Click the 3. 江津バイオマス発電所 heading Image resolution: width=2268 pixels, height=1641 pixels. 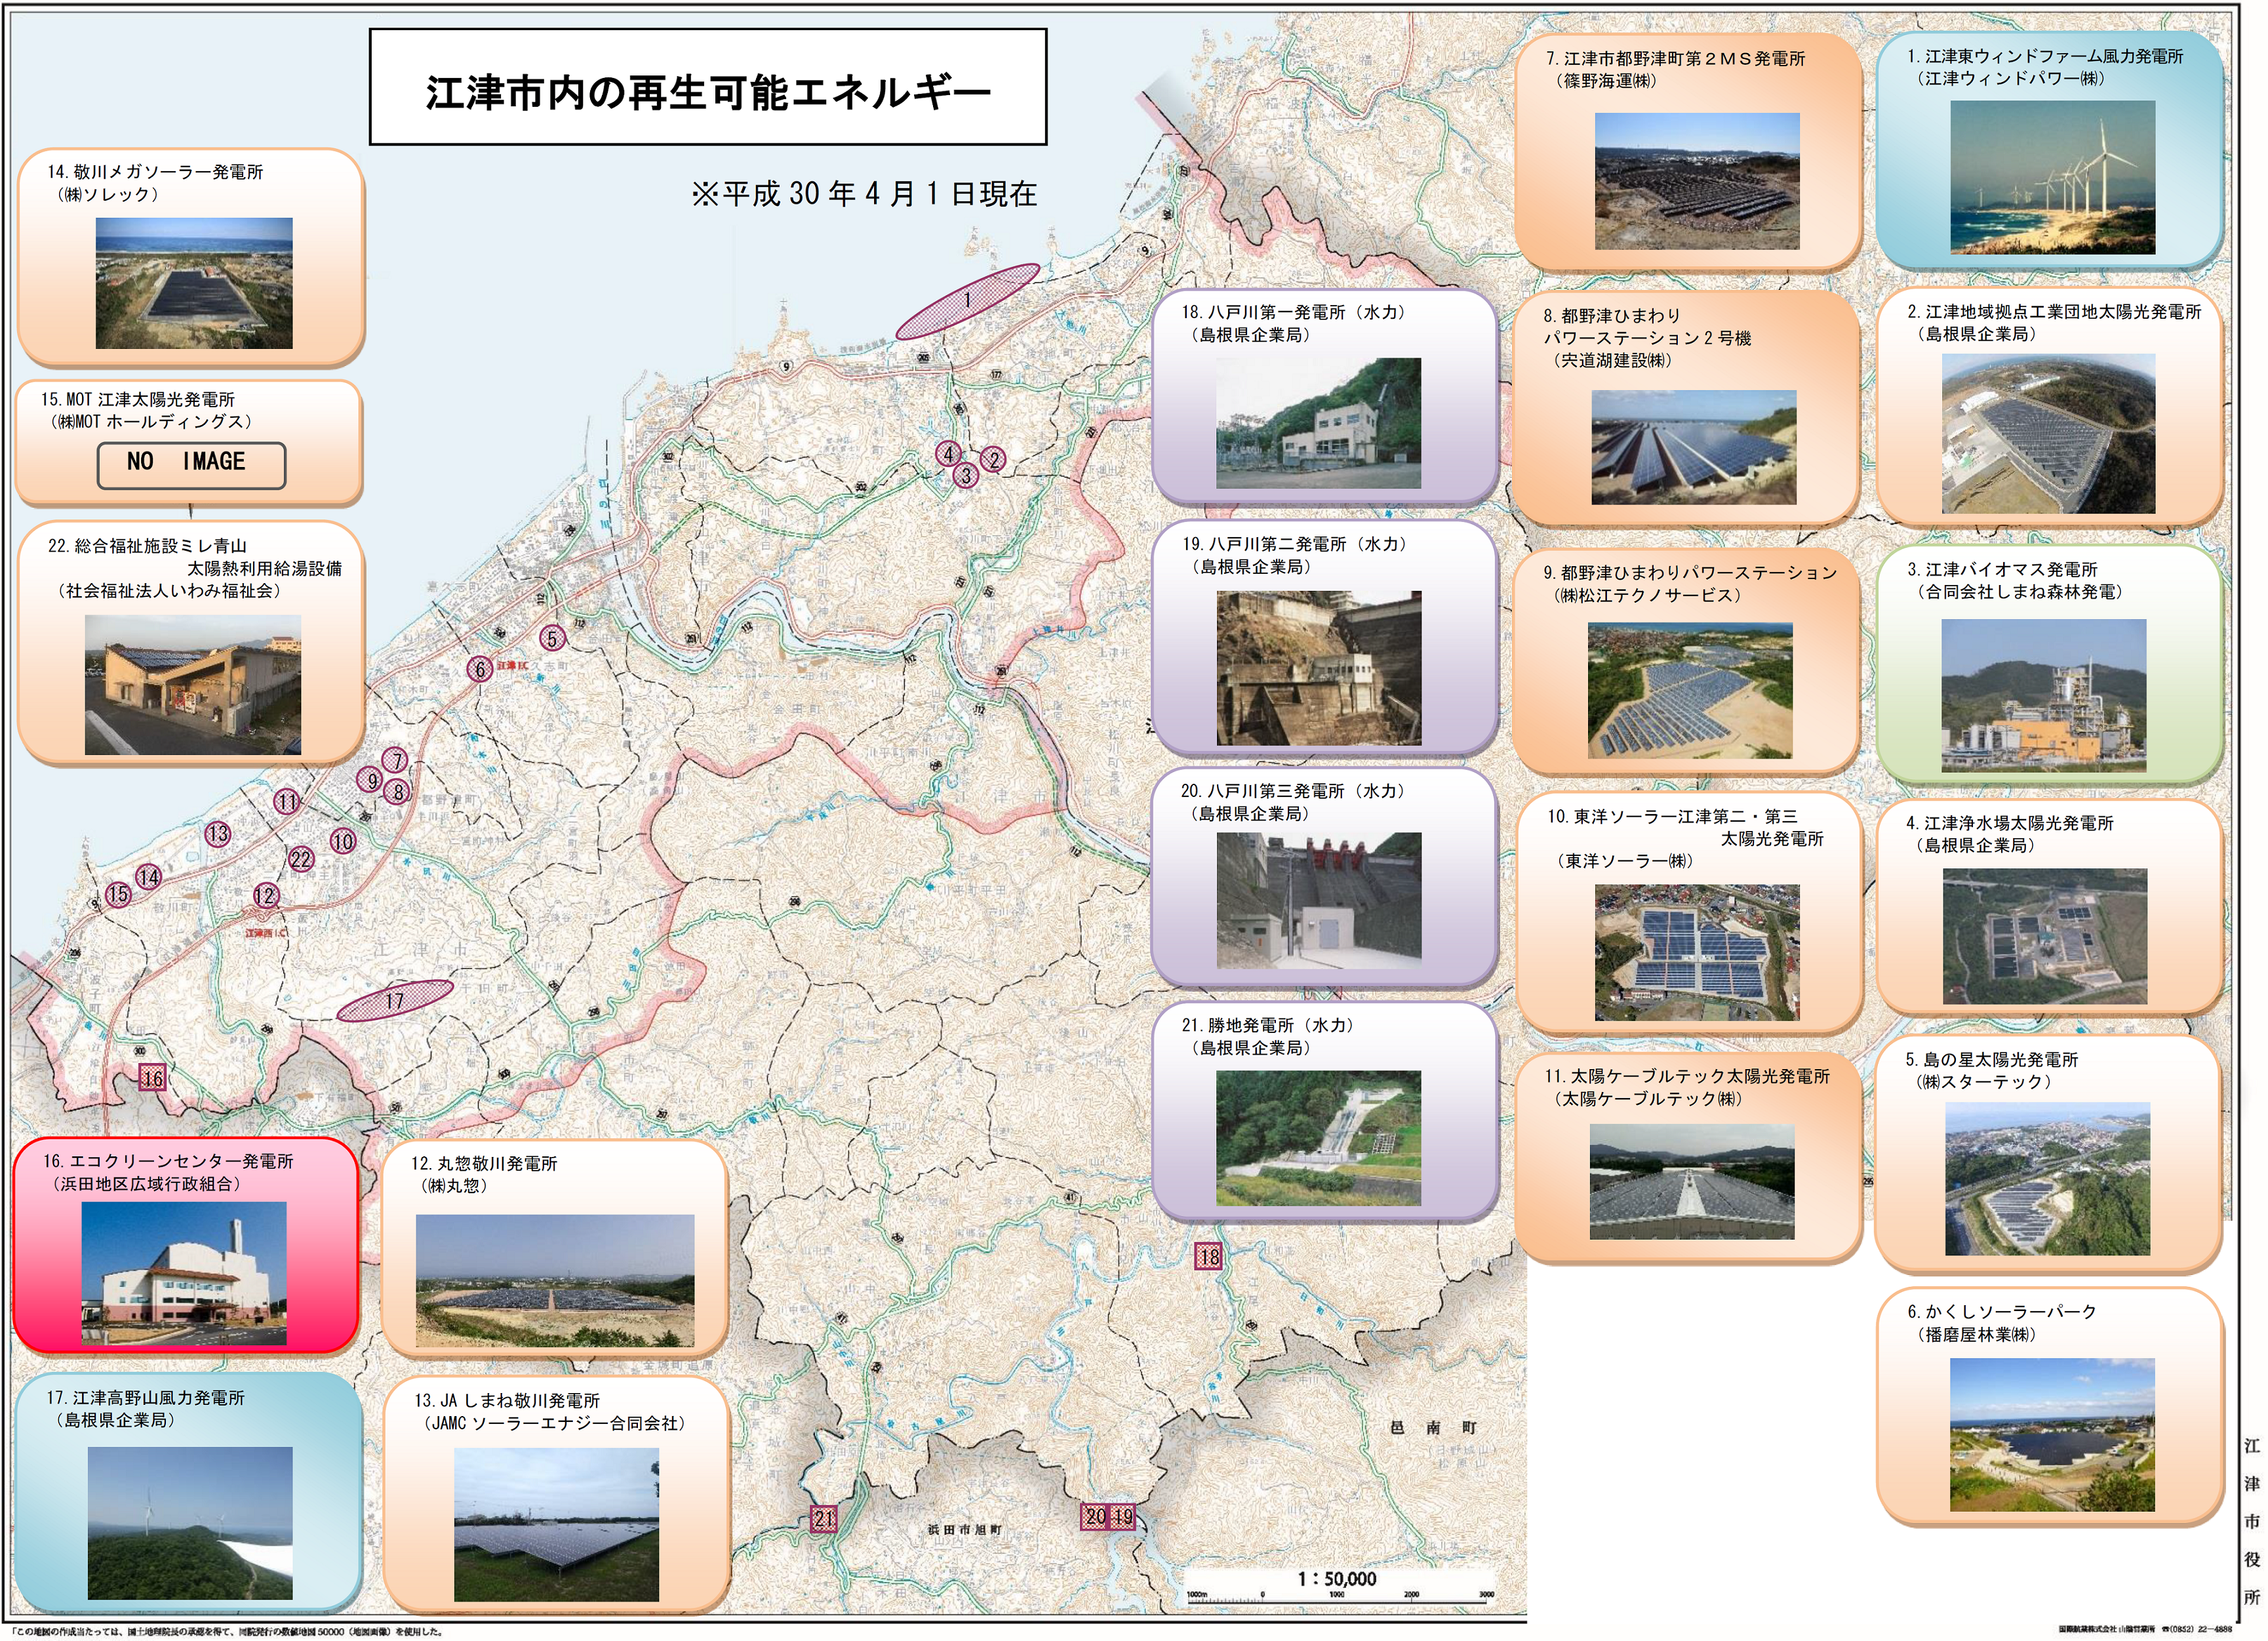[x=2002, y=569]
